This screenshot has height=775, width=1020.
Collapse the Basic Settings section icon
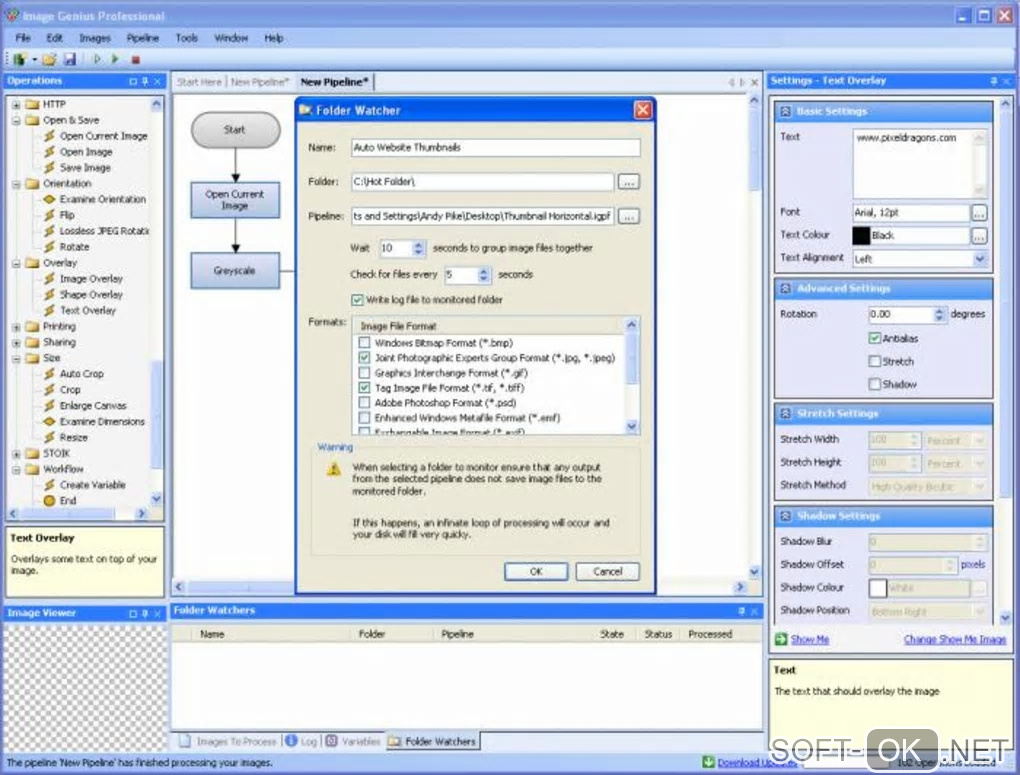(x=785, y=111)
